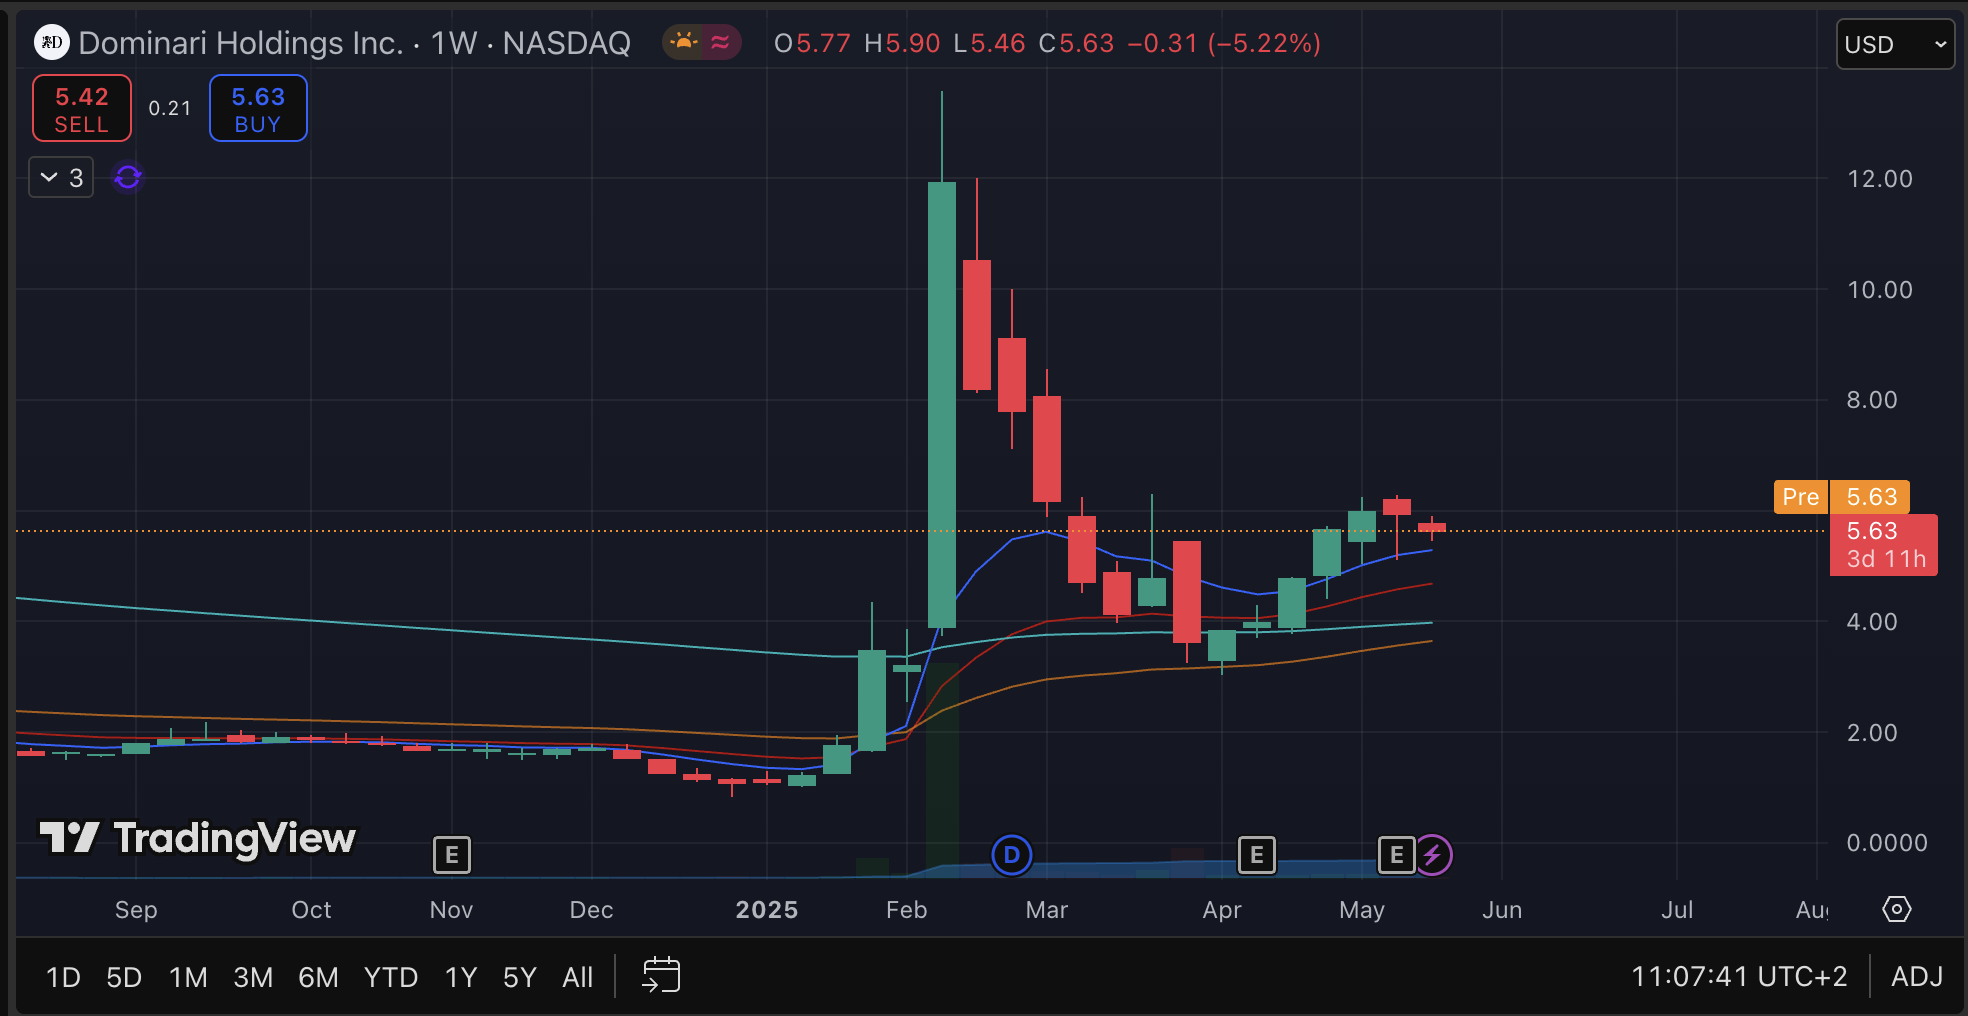Toggle the ADJ adjusted data button
Screen dimensions: 1968x1016
pos(1917,976)
